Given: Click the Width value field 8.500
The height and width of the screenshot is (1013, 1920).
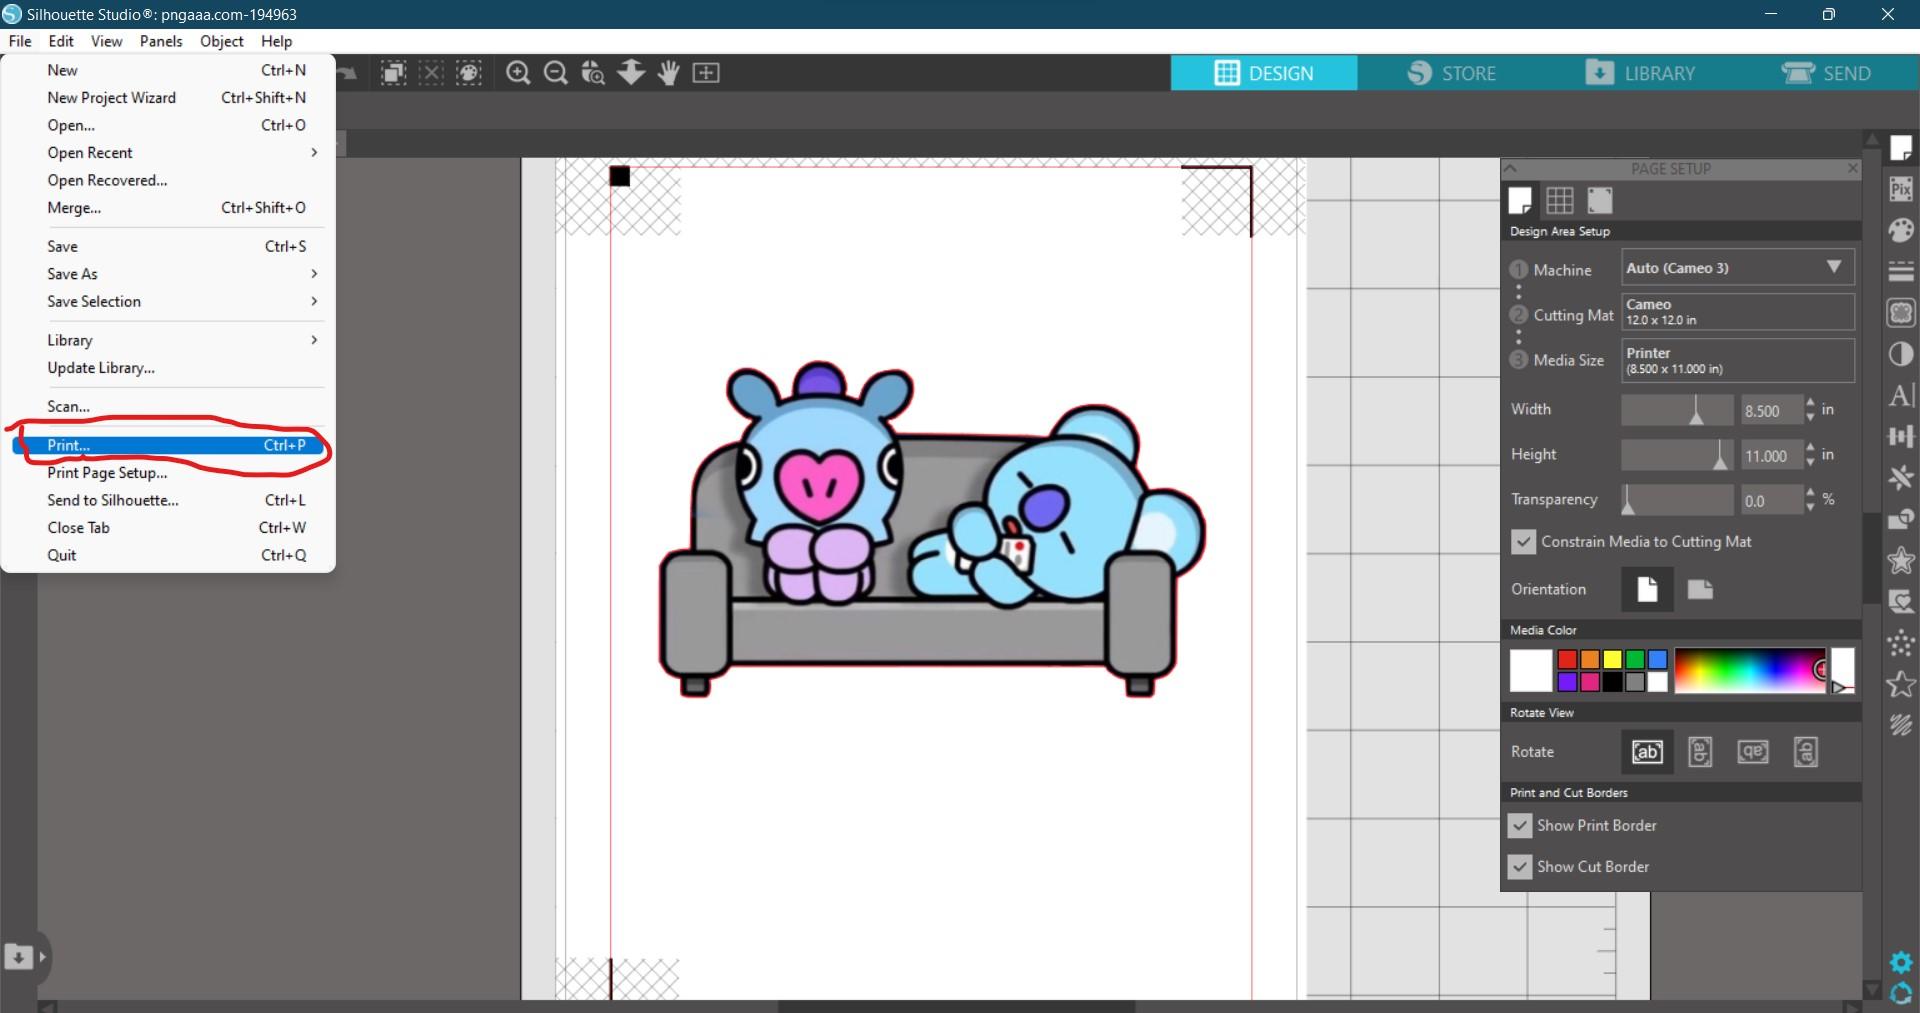Looking at the screenshot, I should (1771, 410).
